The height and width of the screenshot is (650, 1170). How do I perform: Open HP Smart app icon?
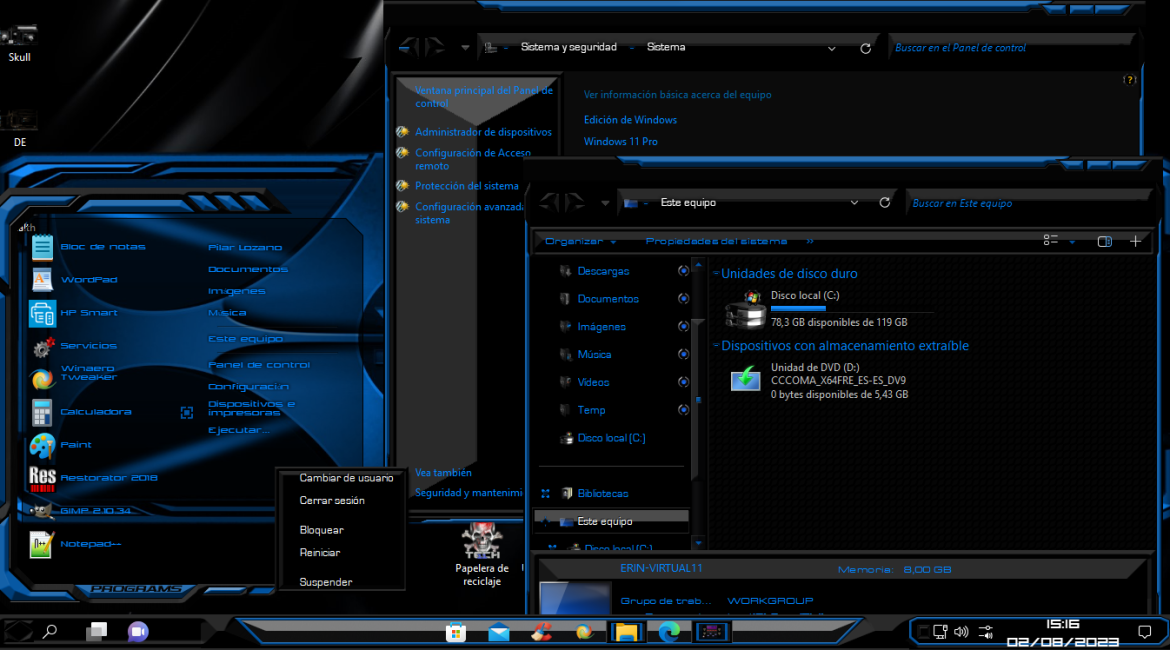tap(43, 313)
